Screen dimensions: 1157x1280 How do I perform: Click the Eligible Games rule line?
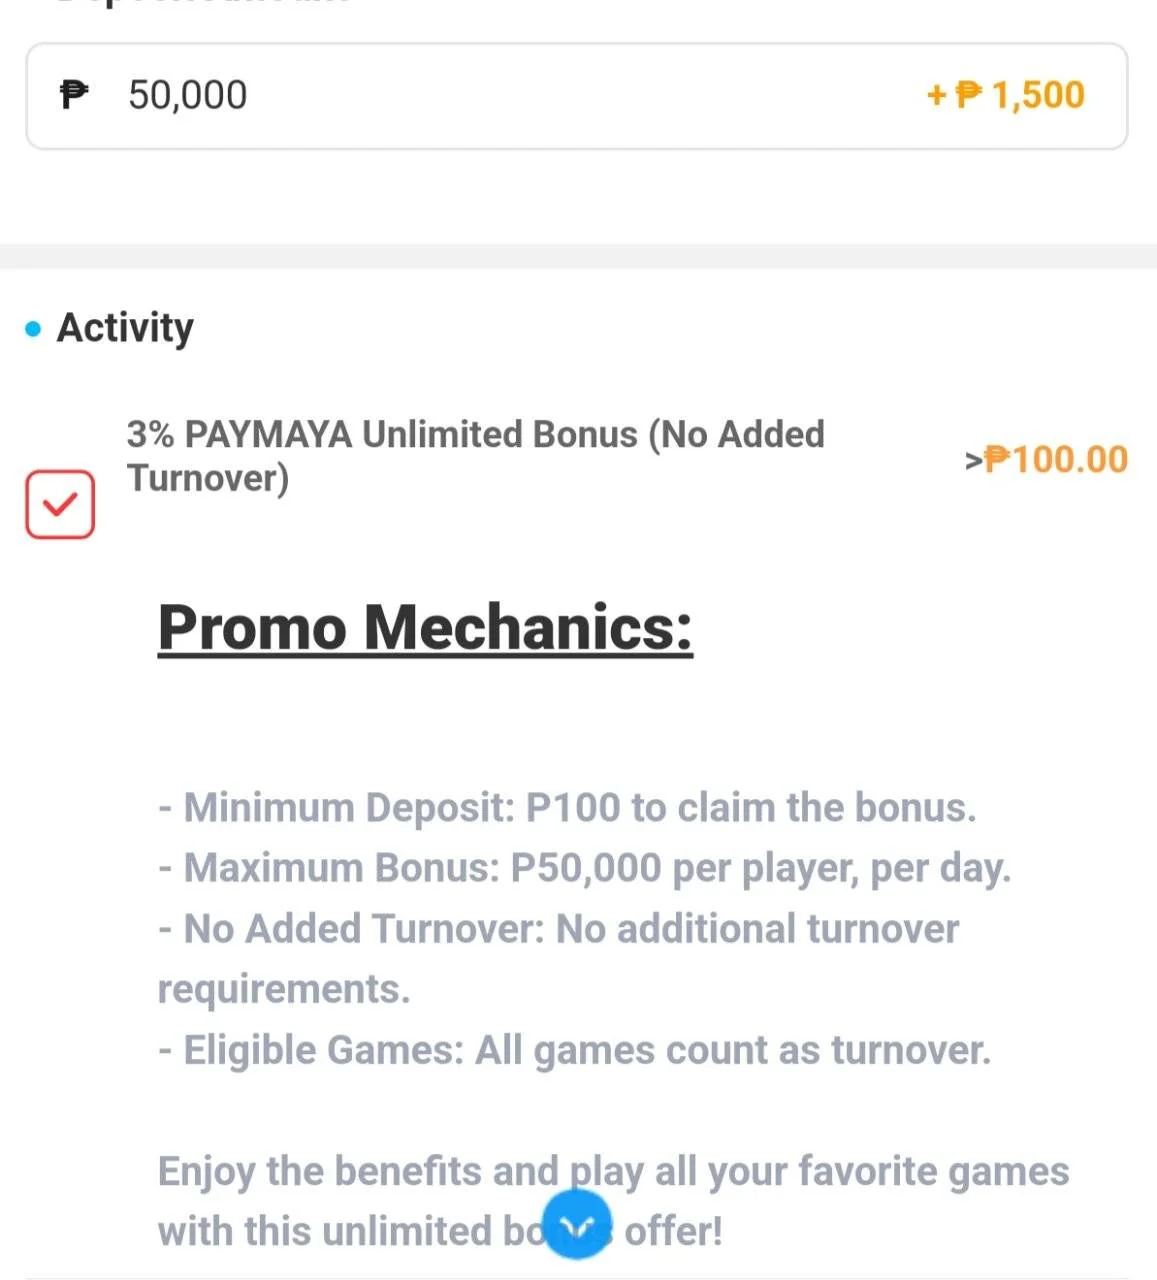tap(574, 1050)
